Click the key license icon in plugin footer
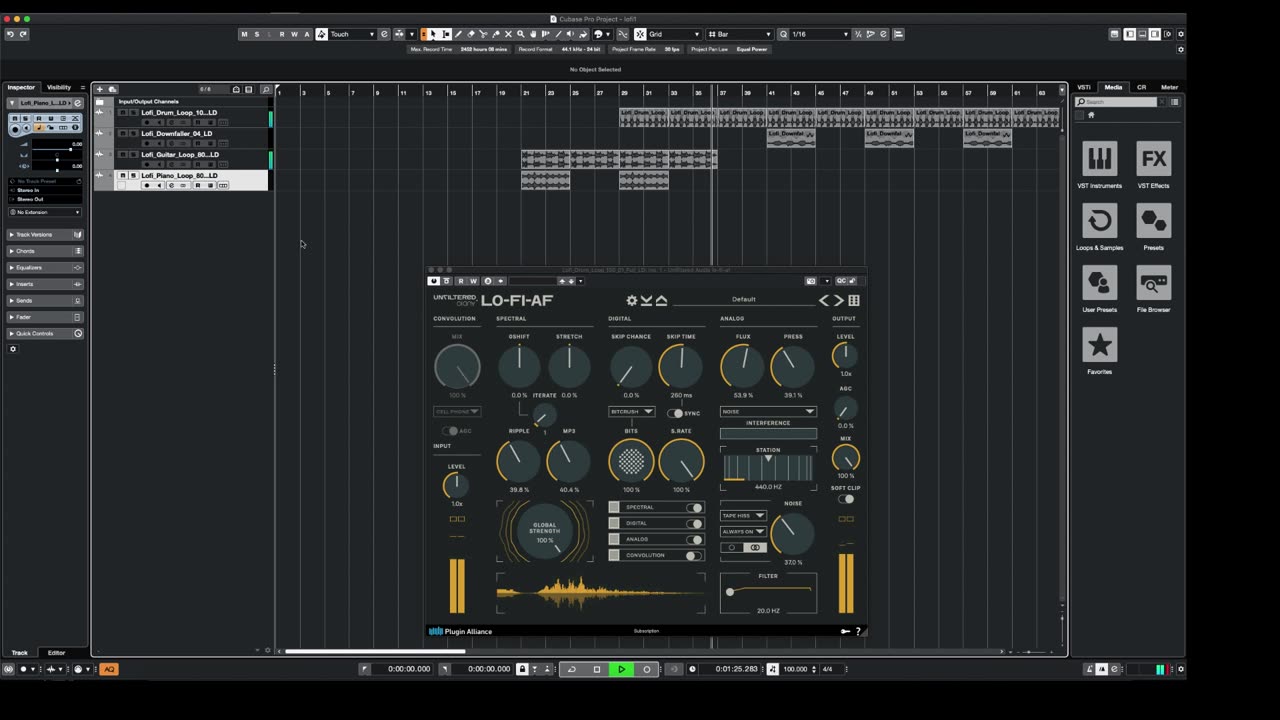Image resolution: width=1280 pixels, height=720 pixels. click(x=845, y=631)
